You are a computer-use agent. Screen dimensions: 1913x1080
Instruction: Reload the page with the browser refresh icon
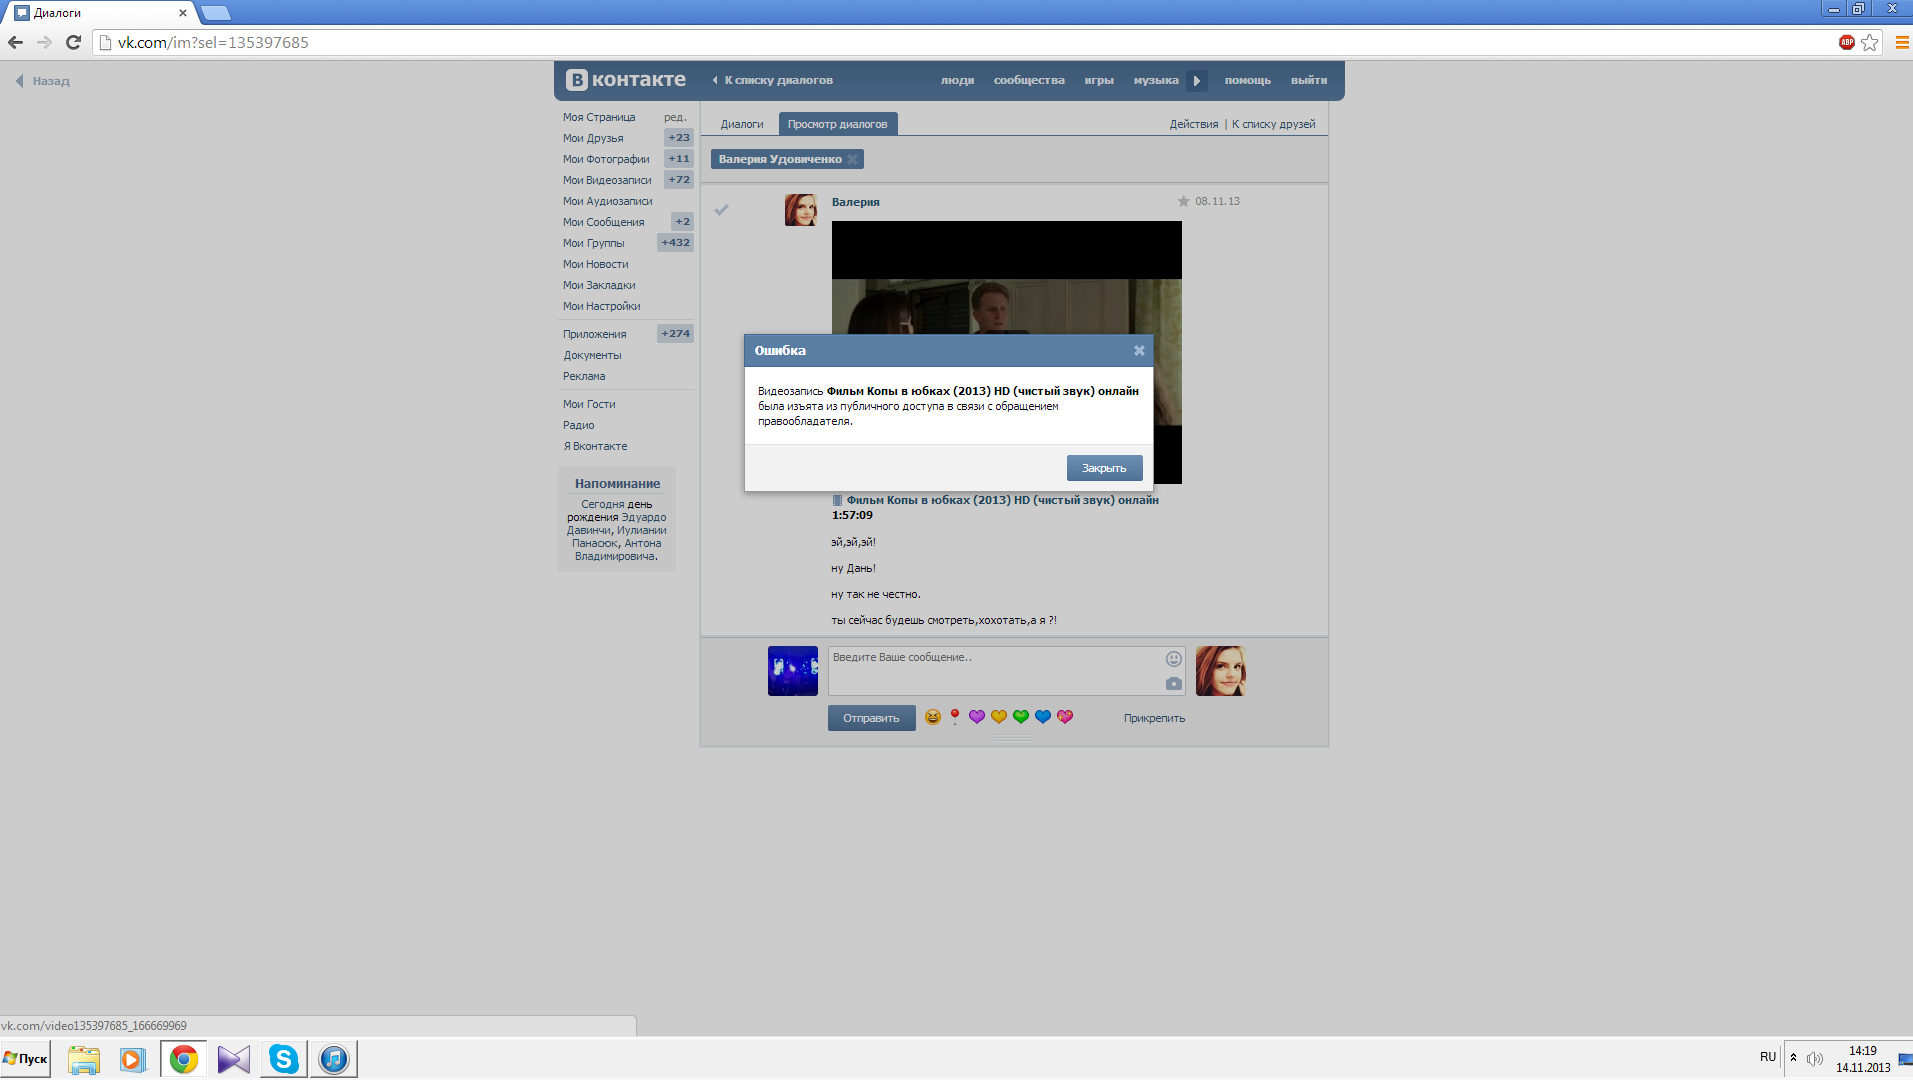pyautogui.click(x=73, y=42)
